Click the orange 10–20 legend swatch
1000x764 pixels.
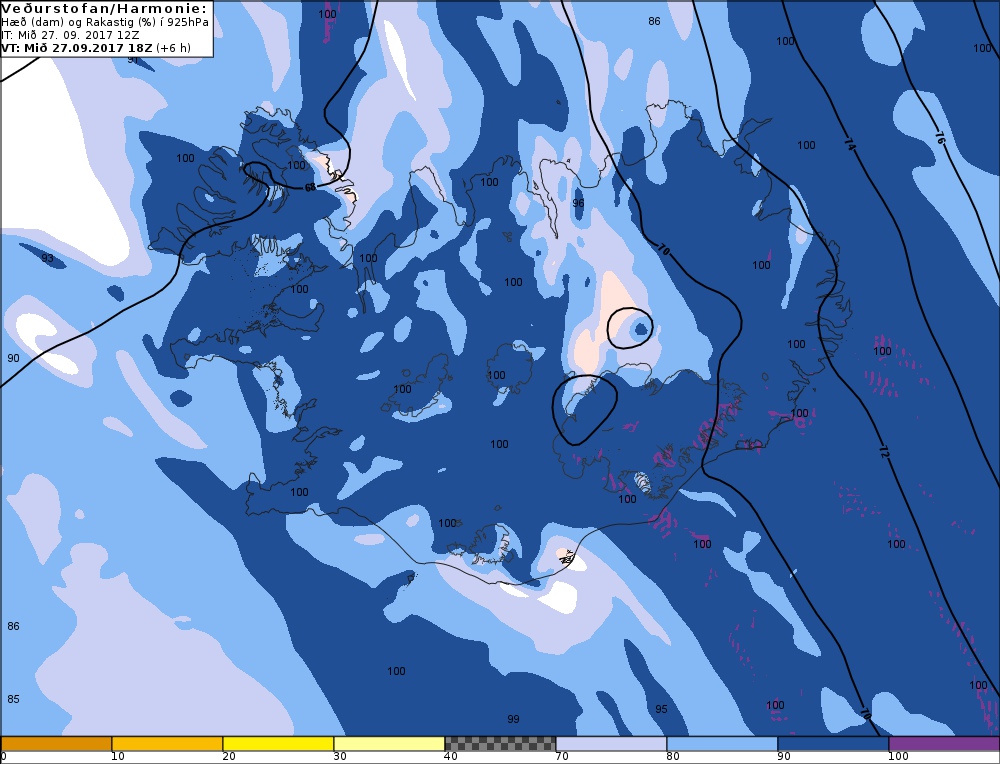(167, 743)
